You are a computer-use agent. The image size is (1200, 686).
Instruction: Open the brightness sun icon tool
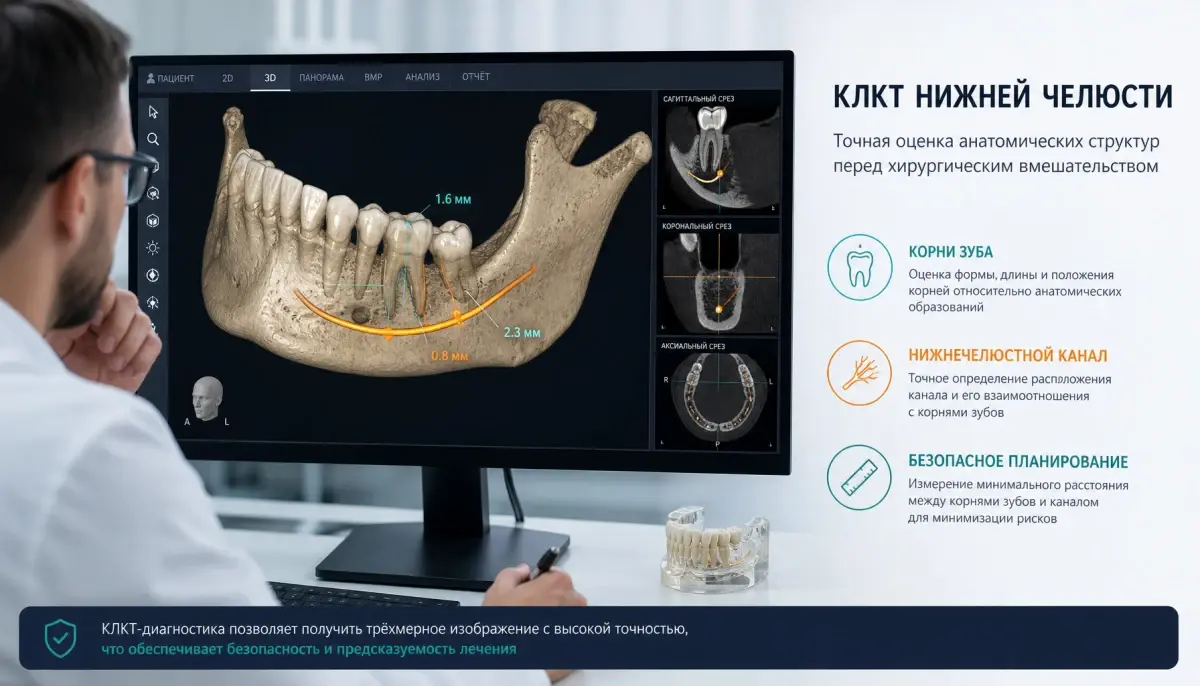click(x=153, y=247)
